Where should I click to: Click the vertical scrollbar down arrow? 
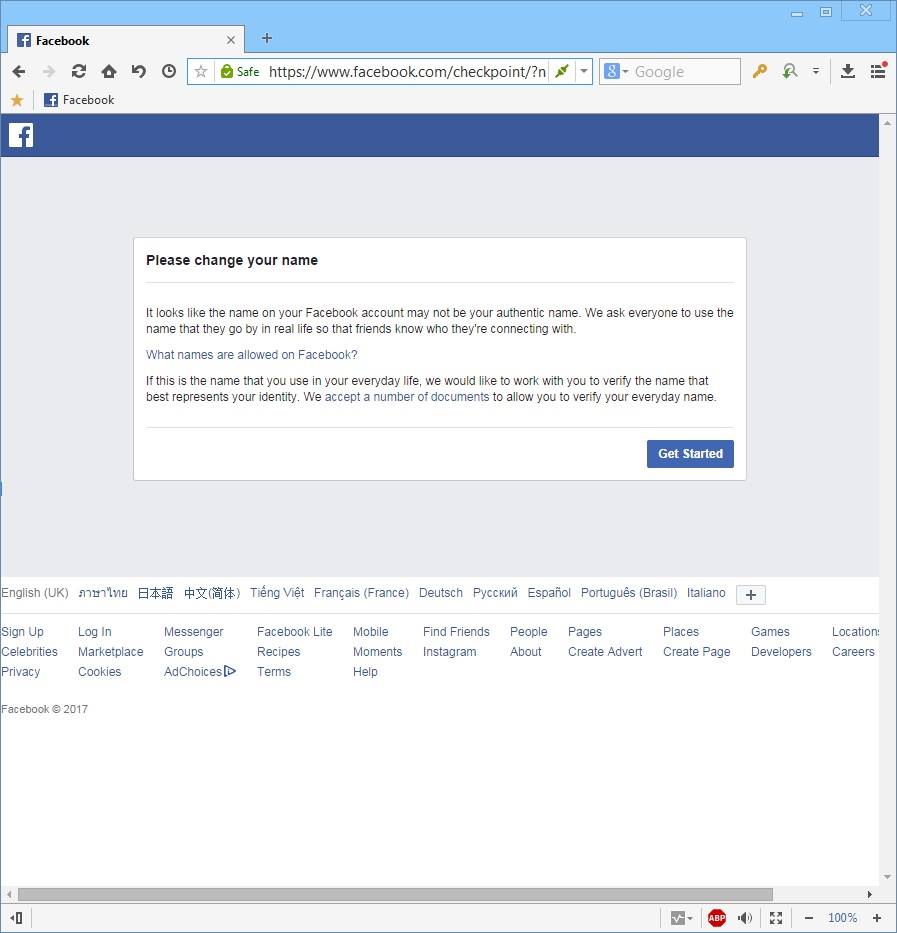point(887,876)
